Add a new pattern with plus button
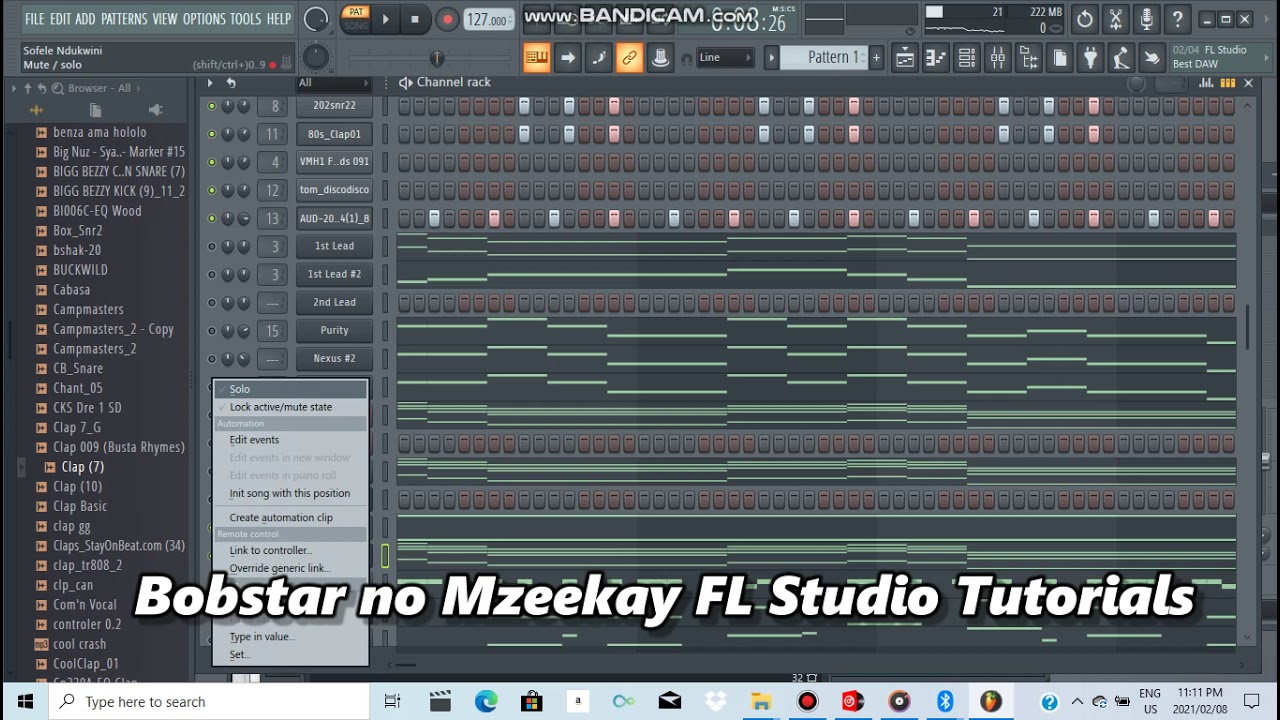The image size is (1280, 720). click(876, 58)
